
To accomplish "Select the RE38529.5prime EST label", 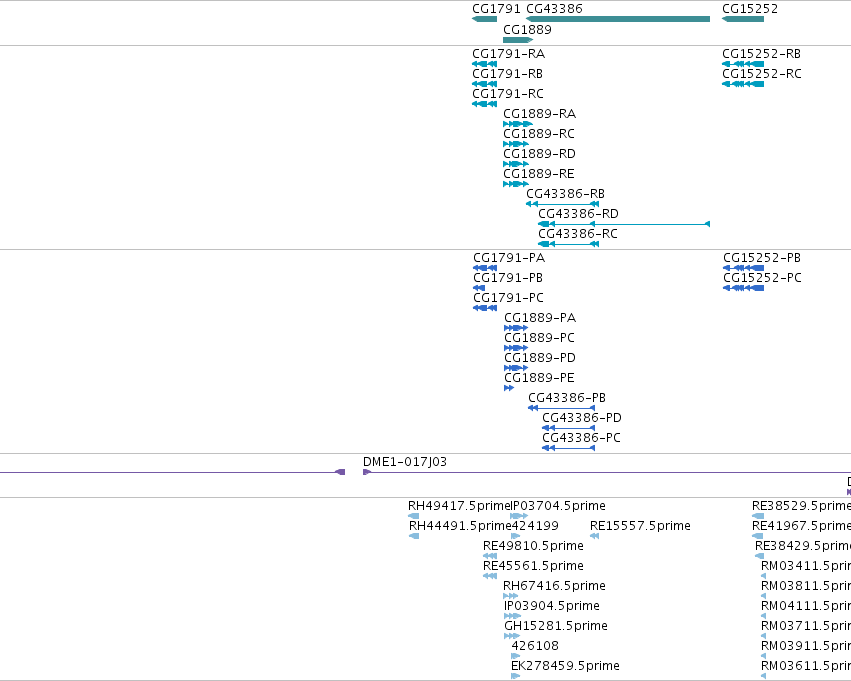I will [802, 506].
